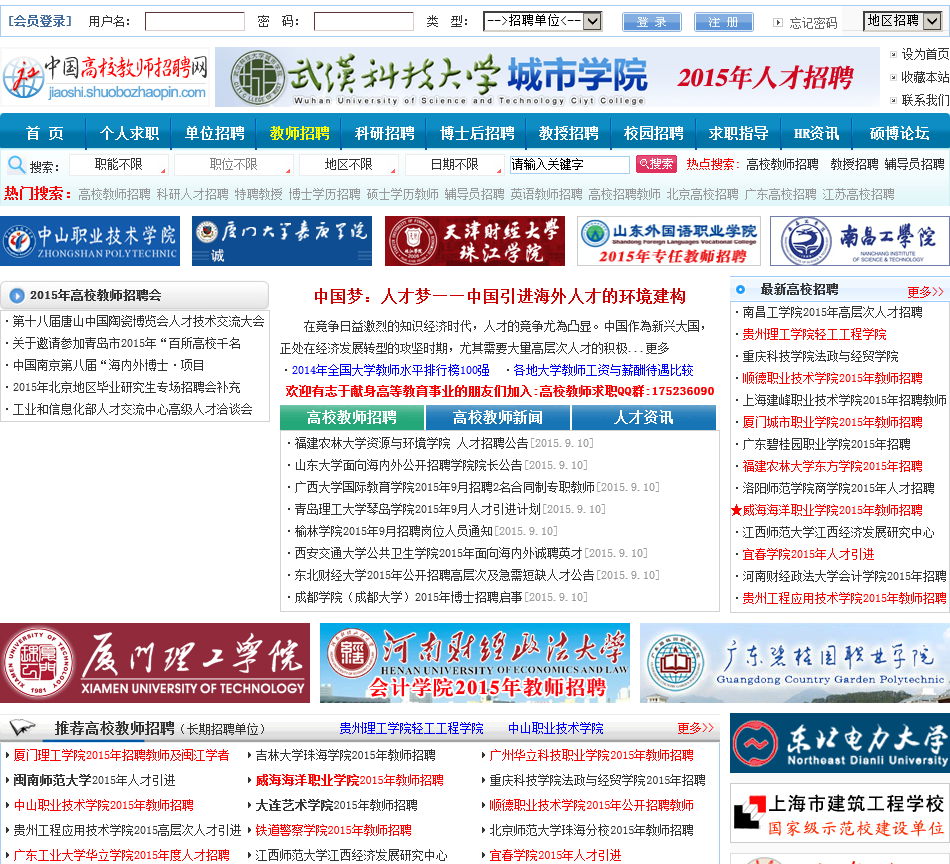Expand the 职能不限 selector
The height and width of the screenshot is (864, 950).
[119, 165]
